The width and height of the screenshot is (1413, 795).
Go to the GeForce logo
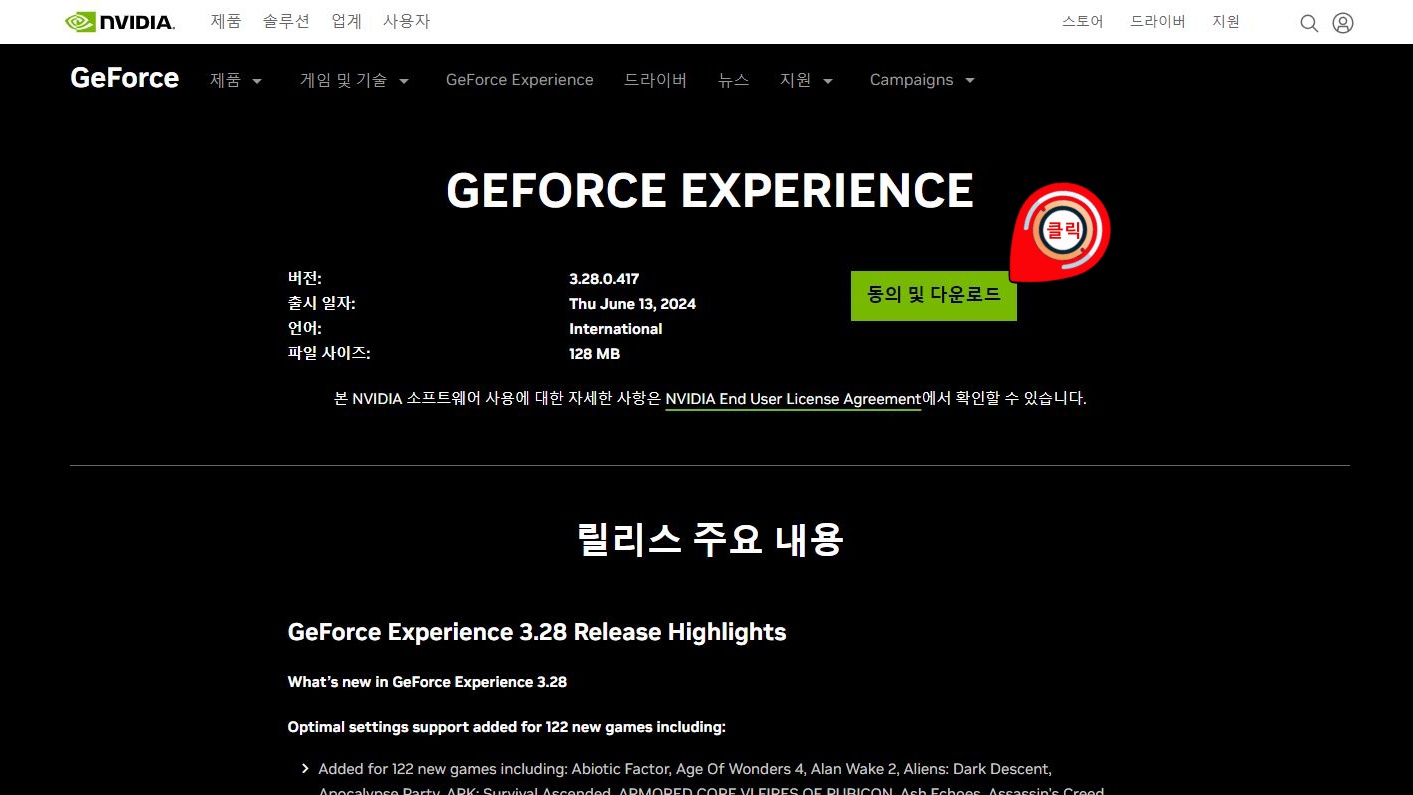tap(125, 78)
